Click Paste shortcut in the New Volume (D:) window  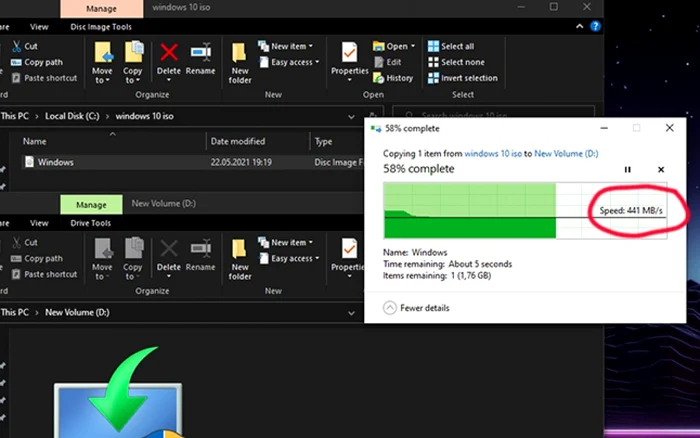click(x=44, y=274)
